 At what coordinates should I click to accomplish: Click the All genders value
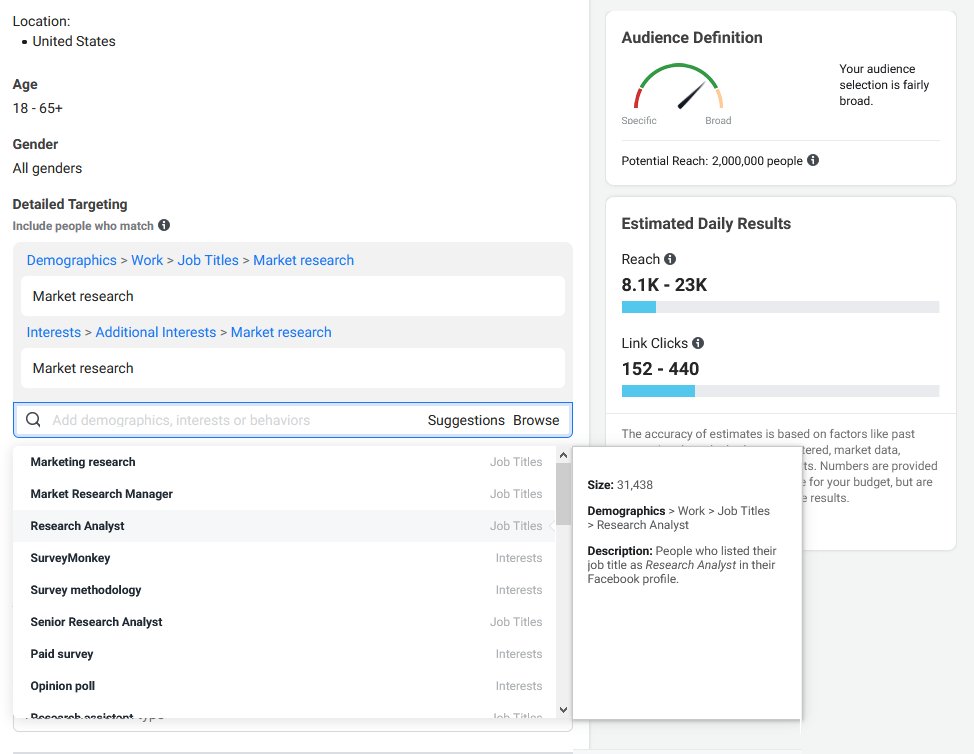click(x=47, y=168)
